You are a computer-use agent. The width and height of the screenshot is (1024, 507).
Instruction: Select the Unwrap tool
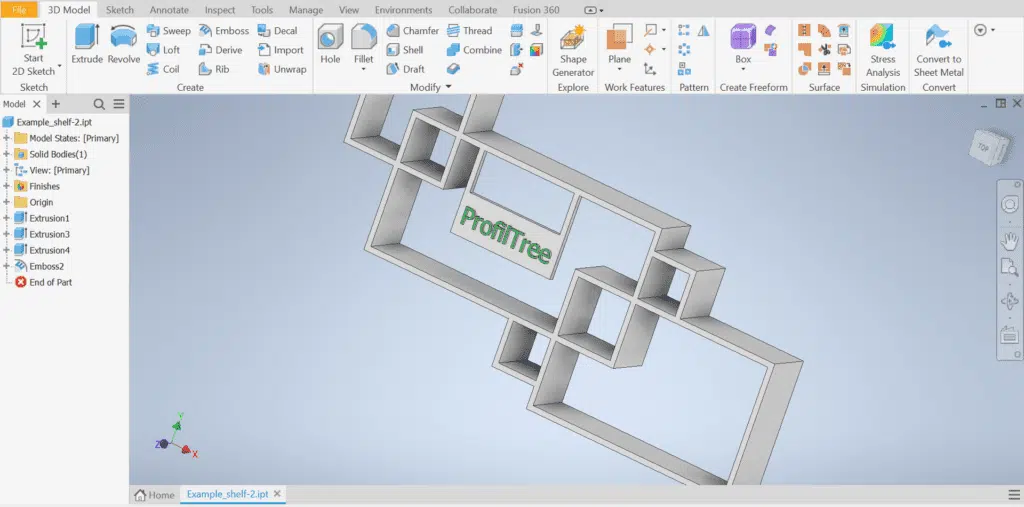(x=282, y=69)
